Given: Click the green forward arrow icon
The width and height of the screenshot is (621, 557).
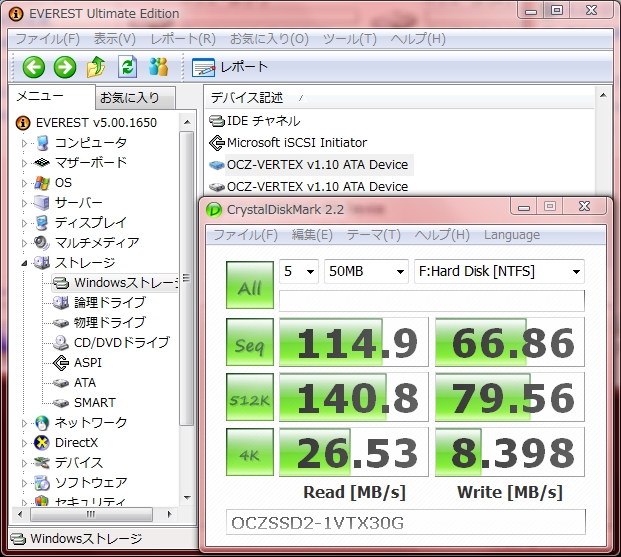Looking at the screenshot, I should (x=65, y=67).
